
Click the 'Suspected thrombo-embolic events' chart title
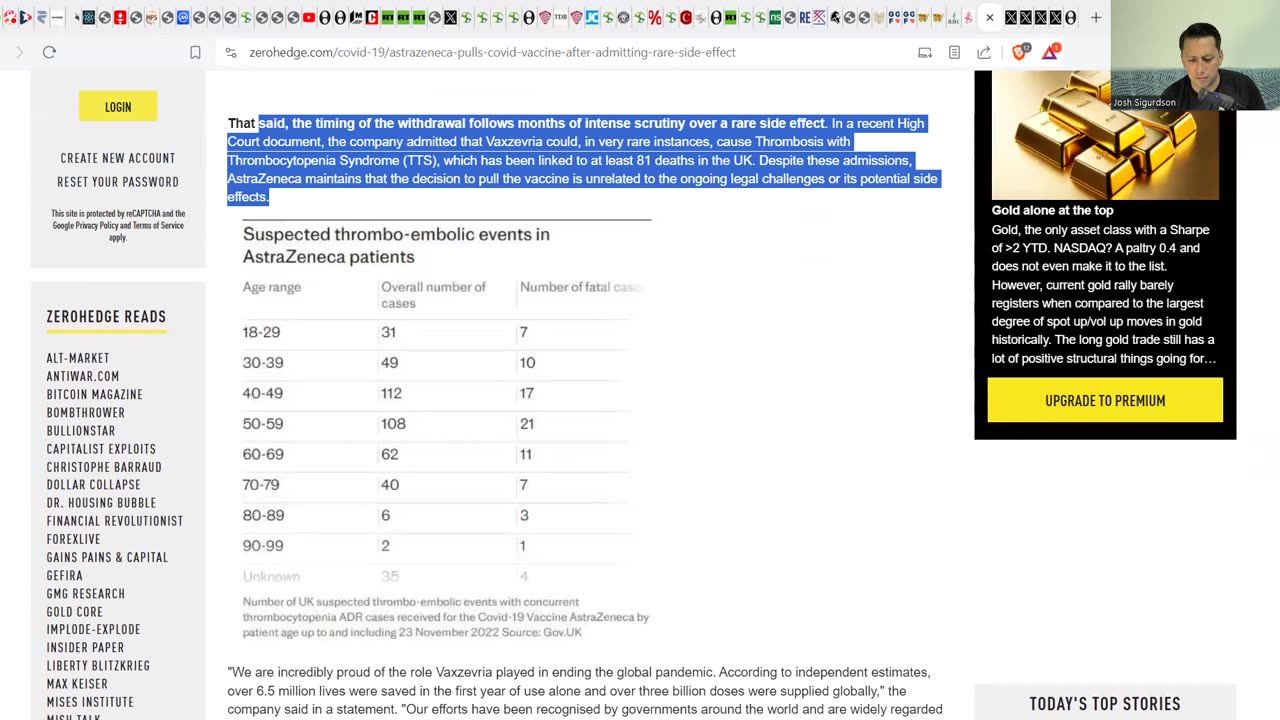(x=396, y=245)
